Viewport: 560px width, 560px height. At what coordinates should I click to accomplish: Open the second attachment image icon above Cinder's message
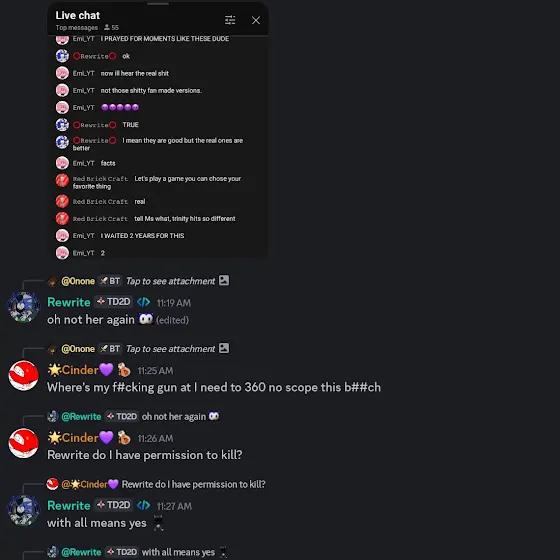(224, 348)
